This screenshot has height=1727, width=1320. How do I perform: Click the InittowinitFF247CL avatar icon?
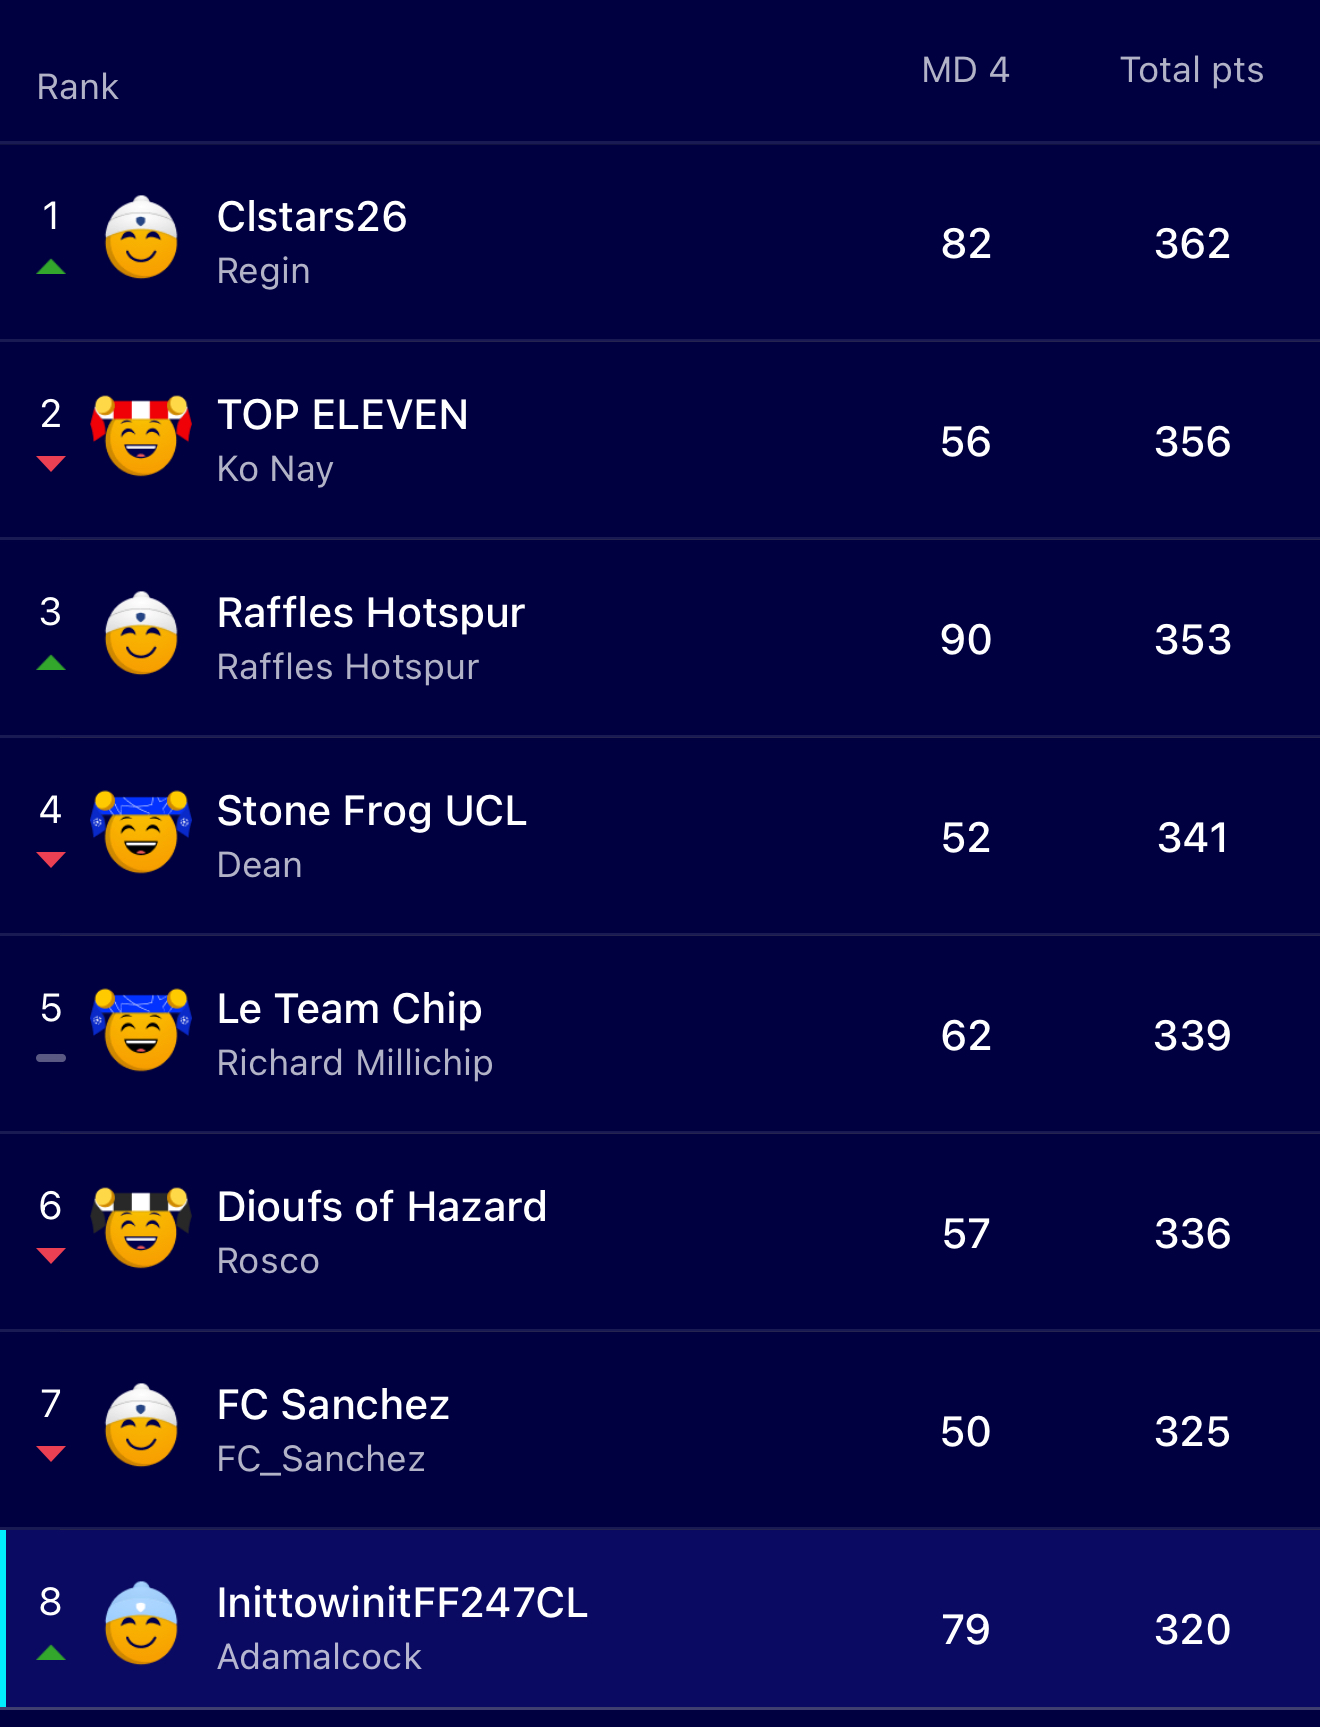[x=141, y=1624]
